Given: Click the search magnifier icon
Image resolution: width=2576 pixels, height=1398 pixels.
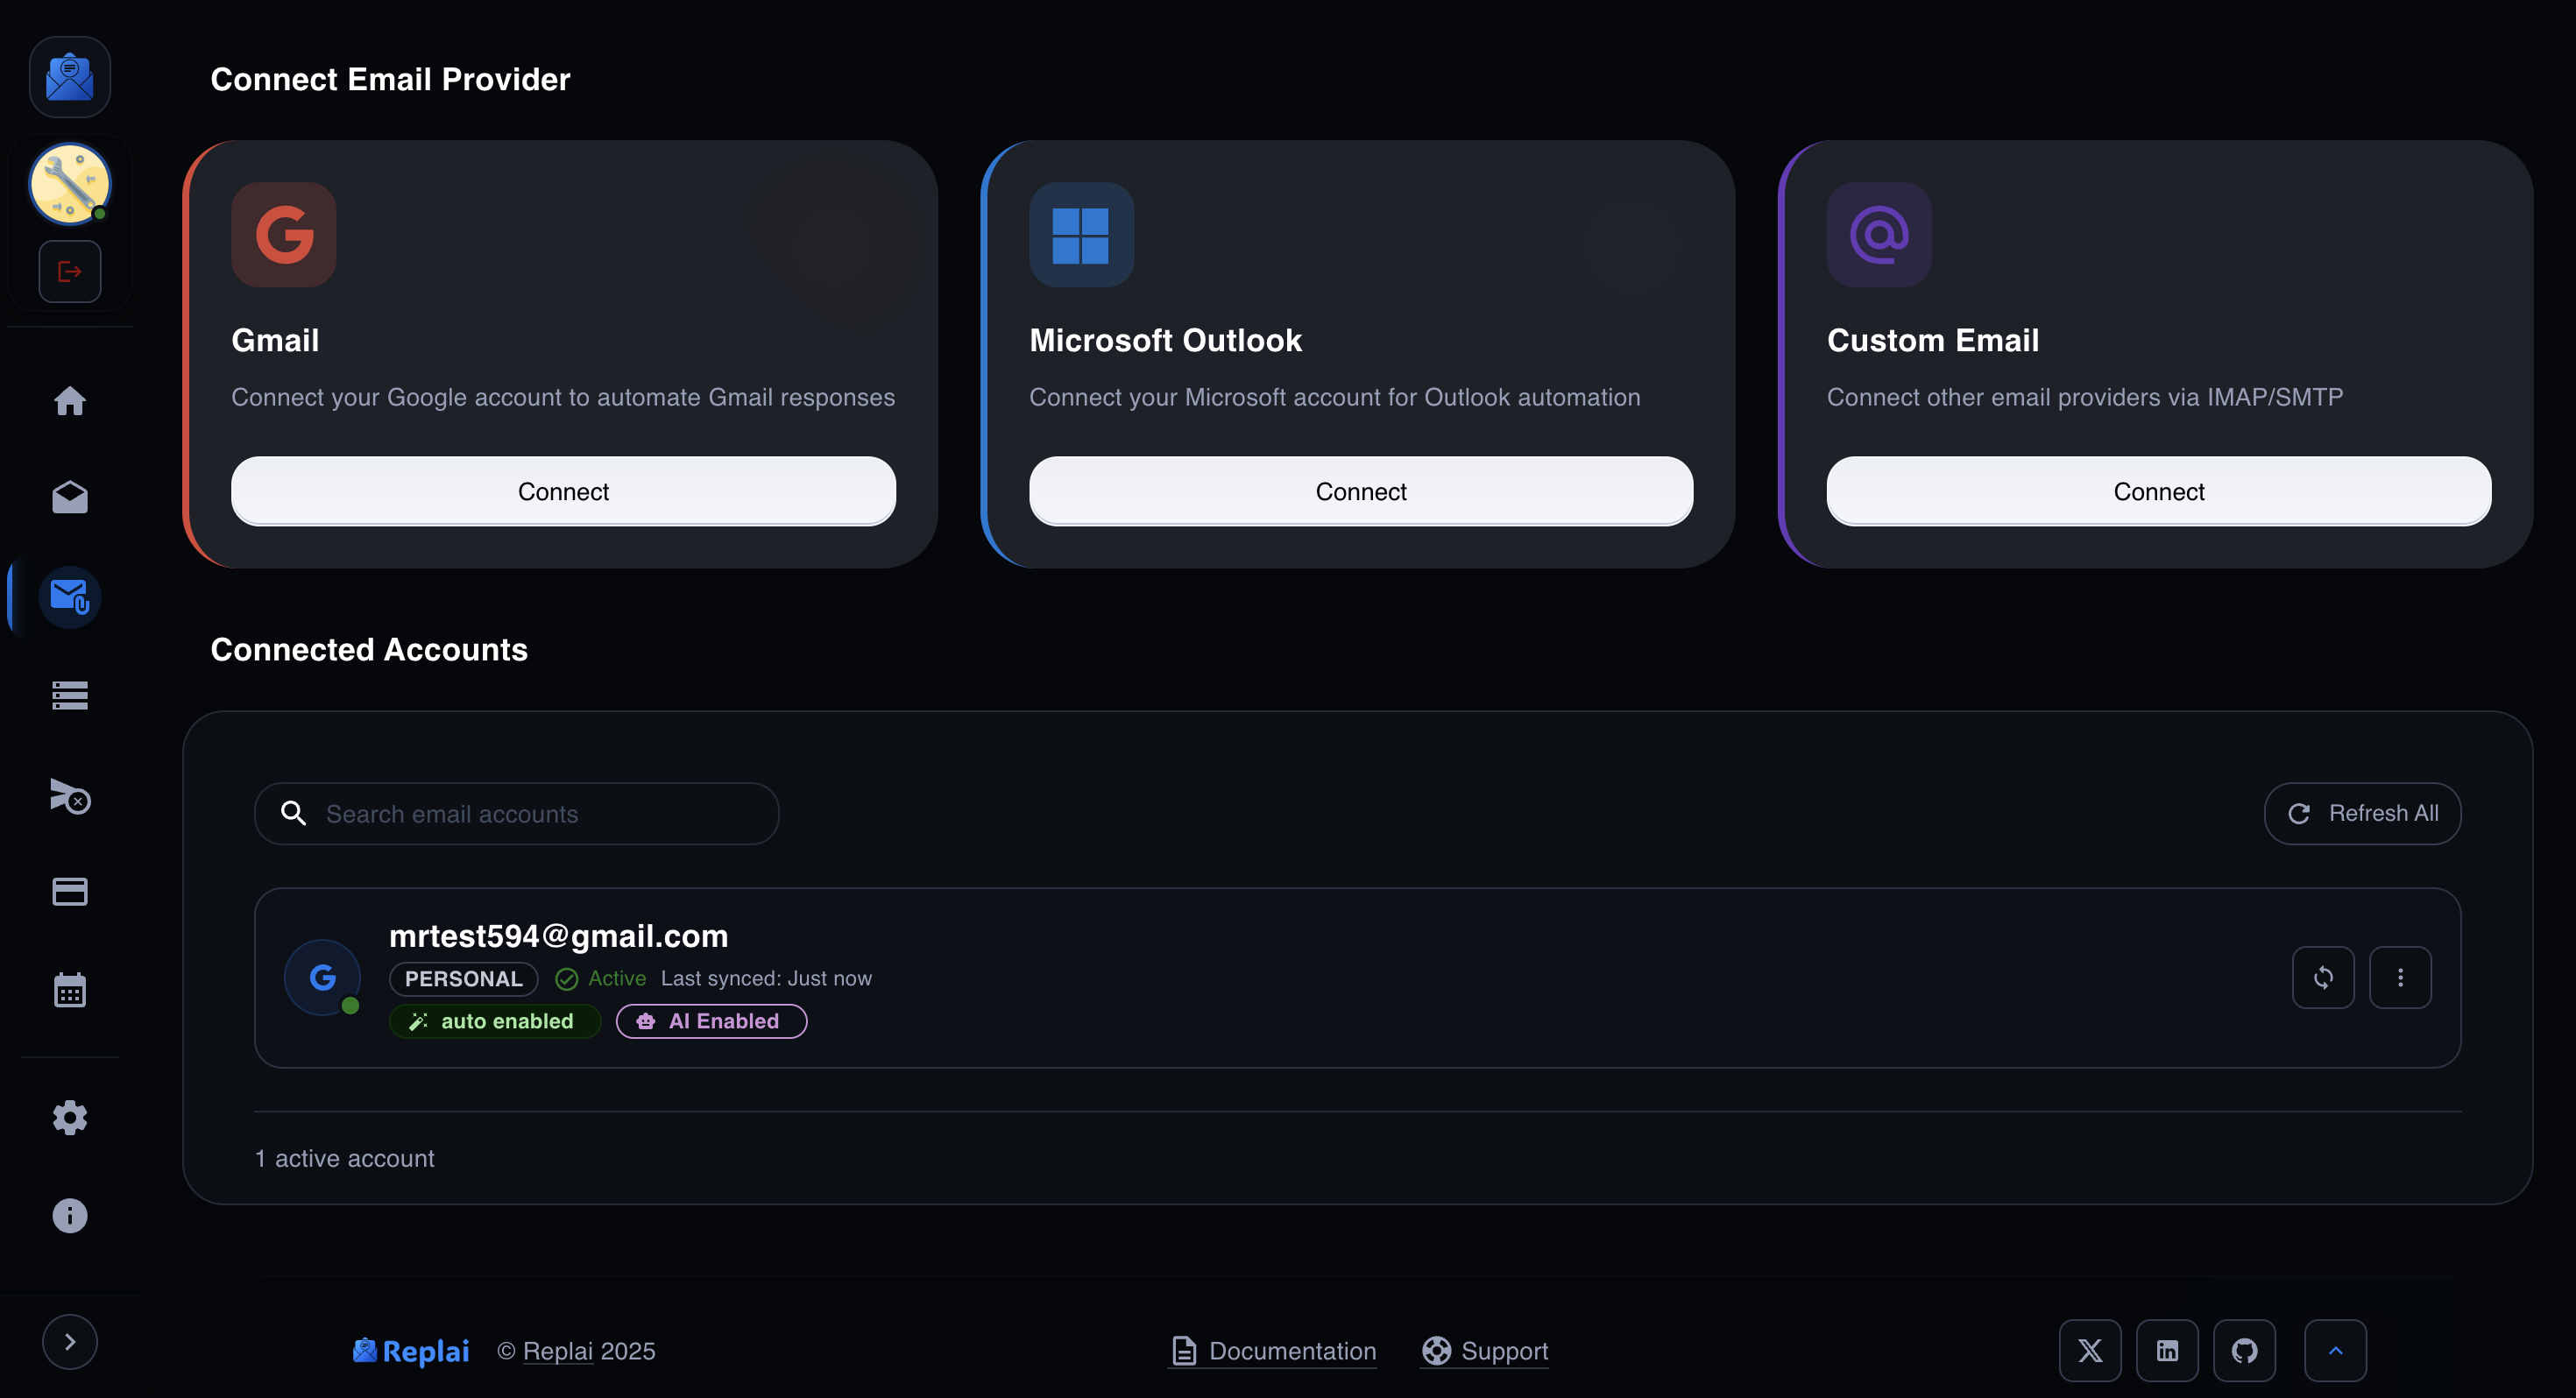Looking at the screenshot, I should click(x=293, y=813).
